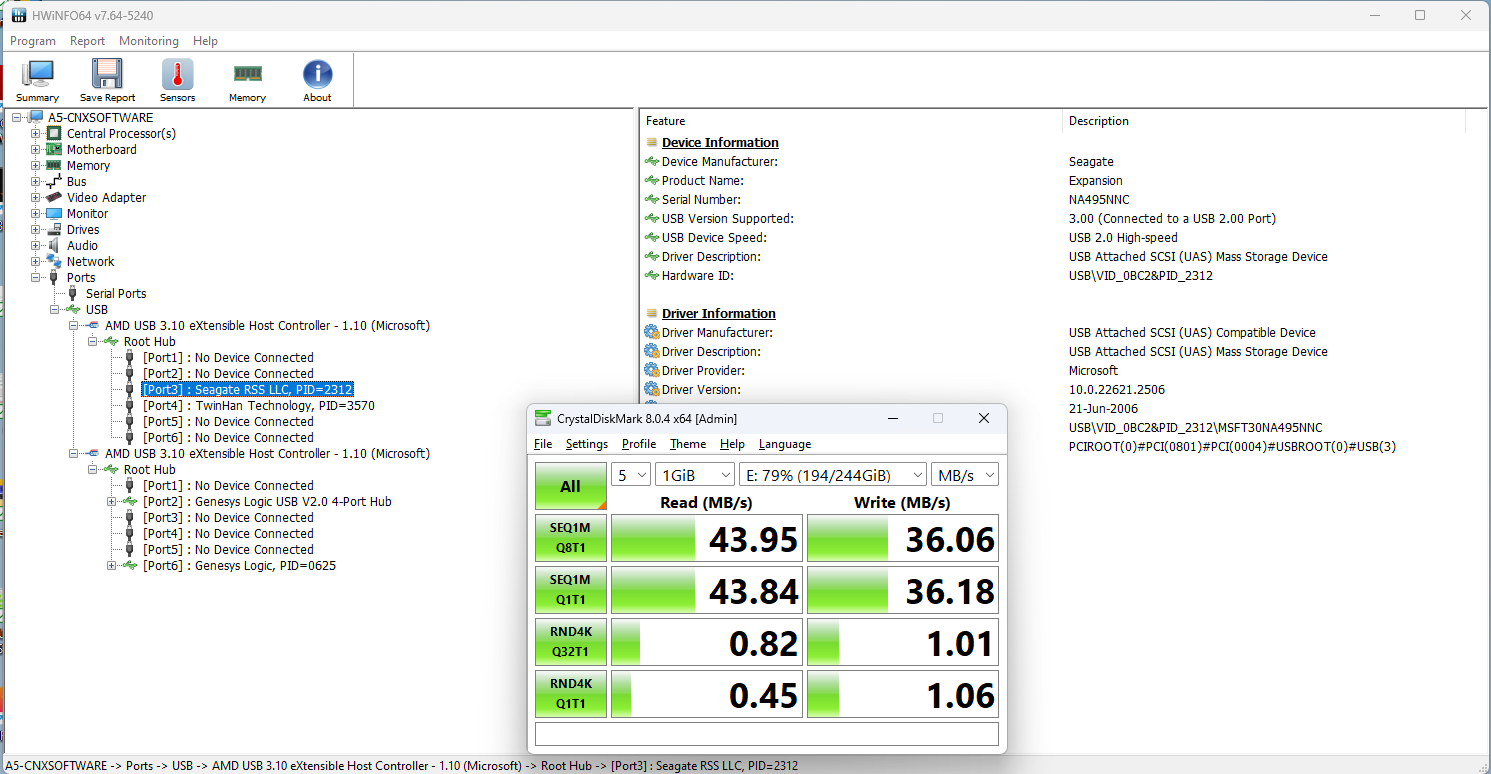
Task: Expand the Drives node
Action: tap(36, 229)
